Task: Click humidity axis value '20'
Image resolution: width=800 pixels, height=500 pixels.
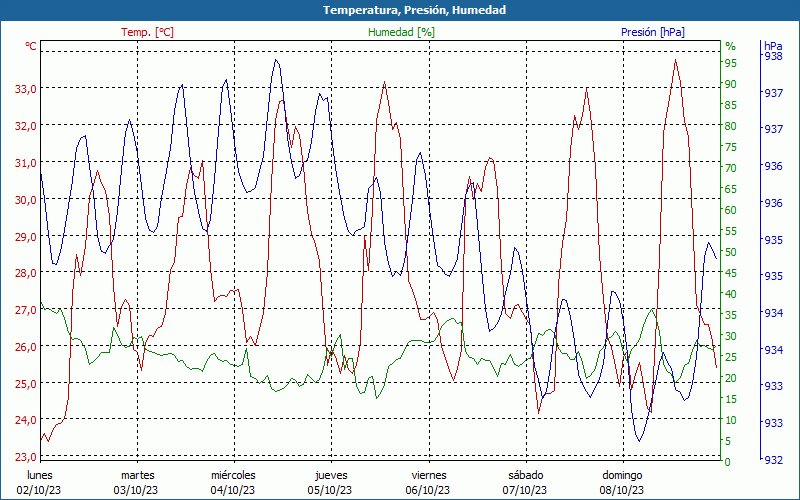Action: coord(731,378)
